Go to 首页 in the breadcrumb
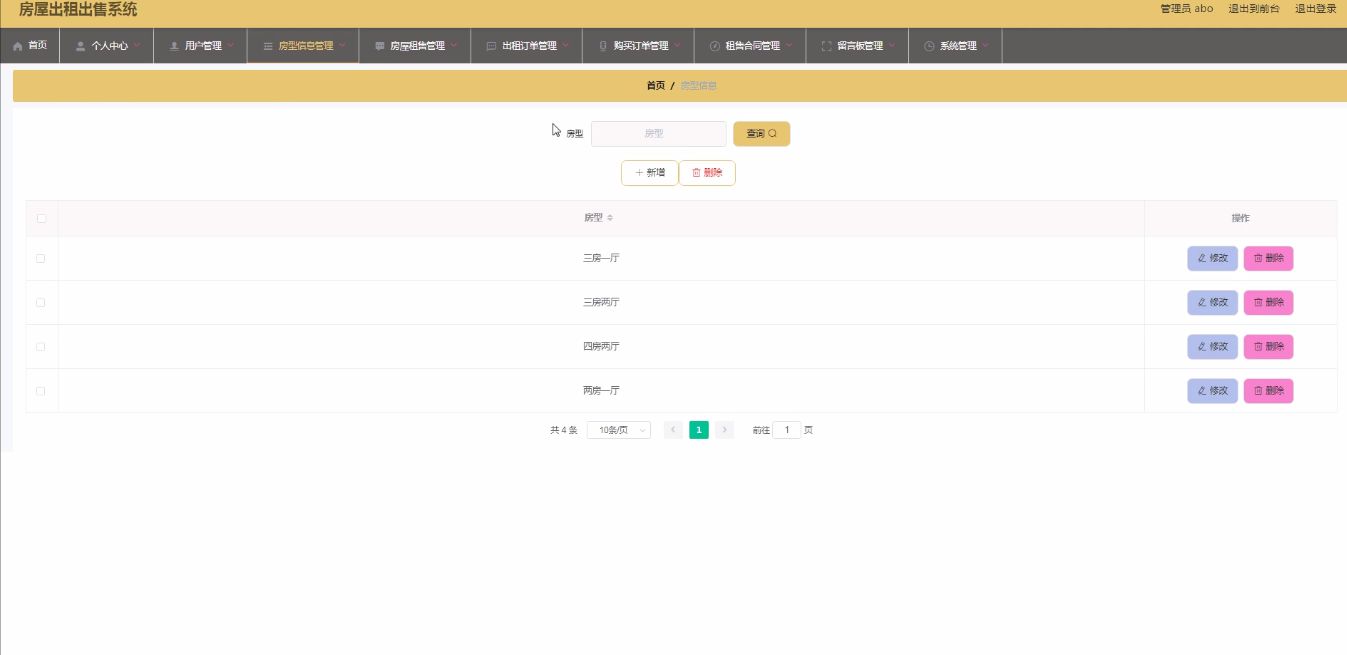The image size is (1347, 655). [655, 86]
